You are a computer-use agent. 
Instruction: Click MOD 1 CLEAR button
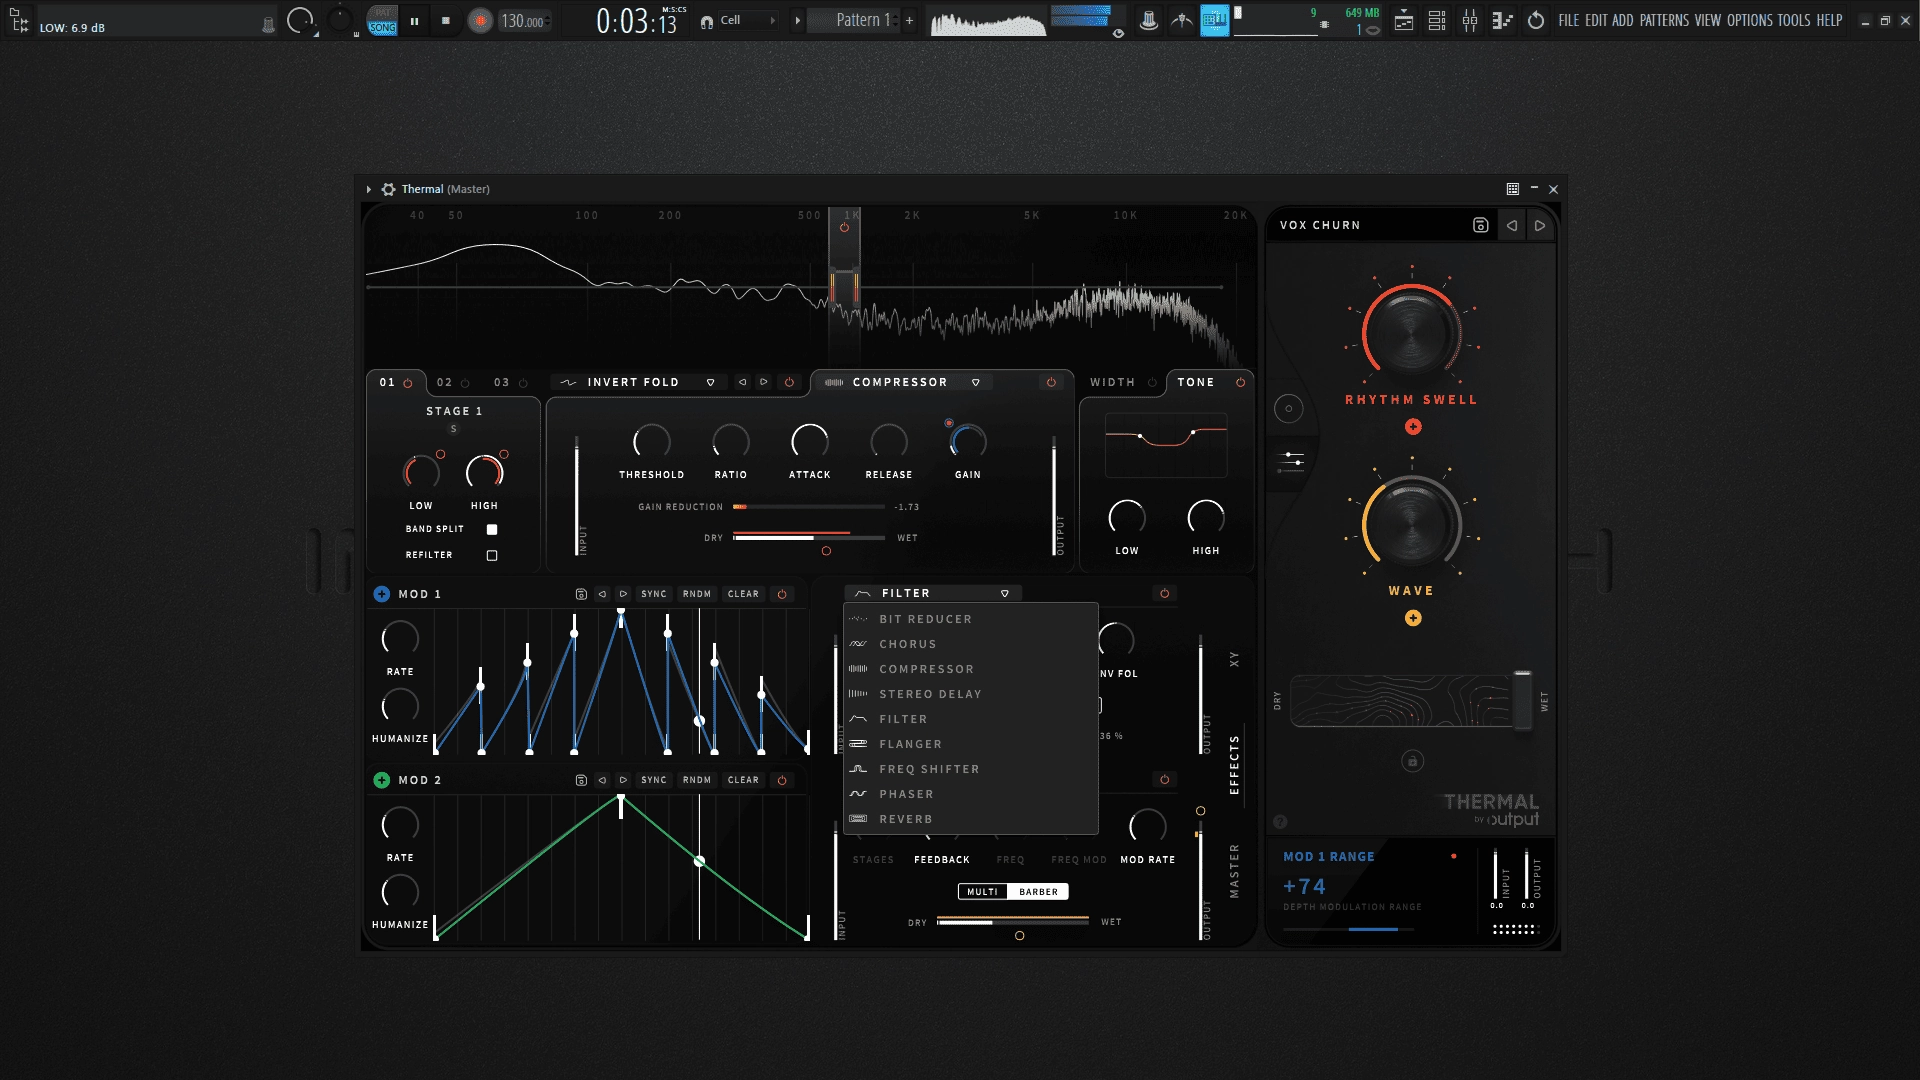744,594
